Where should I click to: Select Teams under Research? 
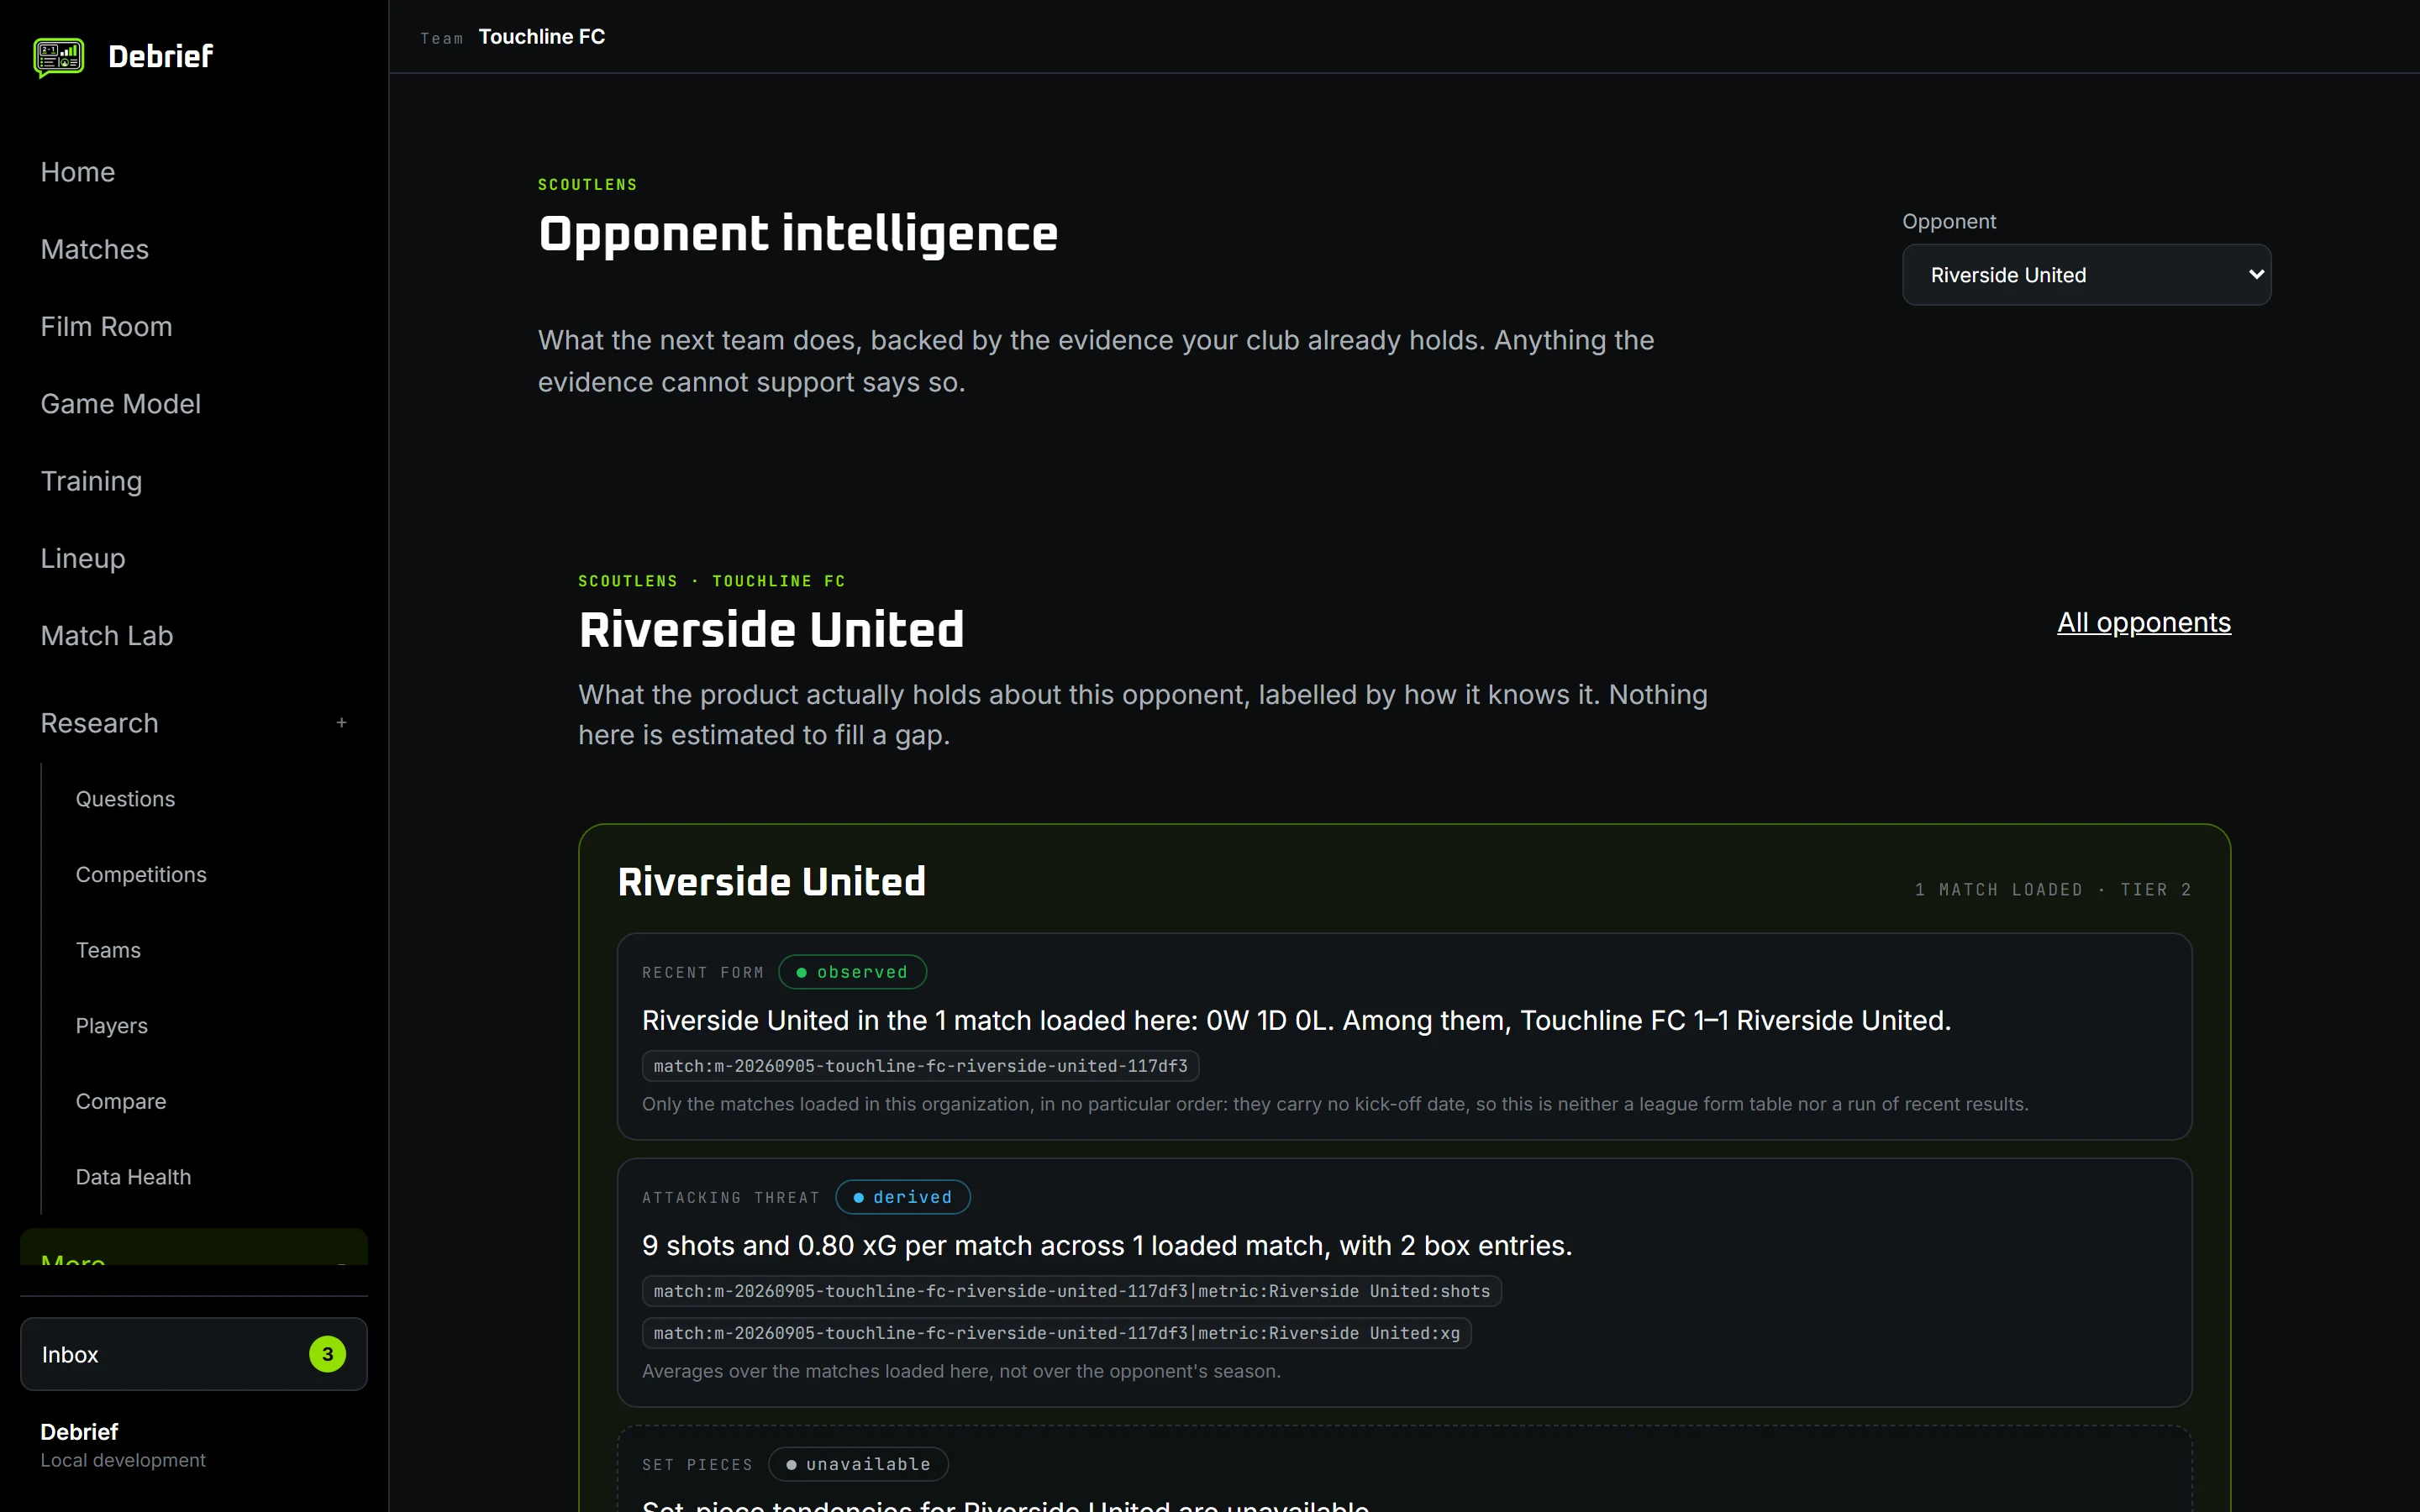tap(109, 950)
